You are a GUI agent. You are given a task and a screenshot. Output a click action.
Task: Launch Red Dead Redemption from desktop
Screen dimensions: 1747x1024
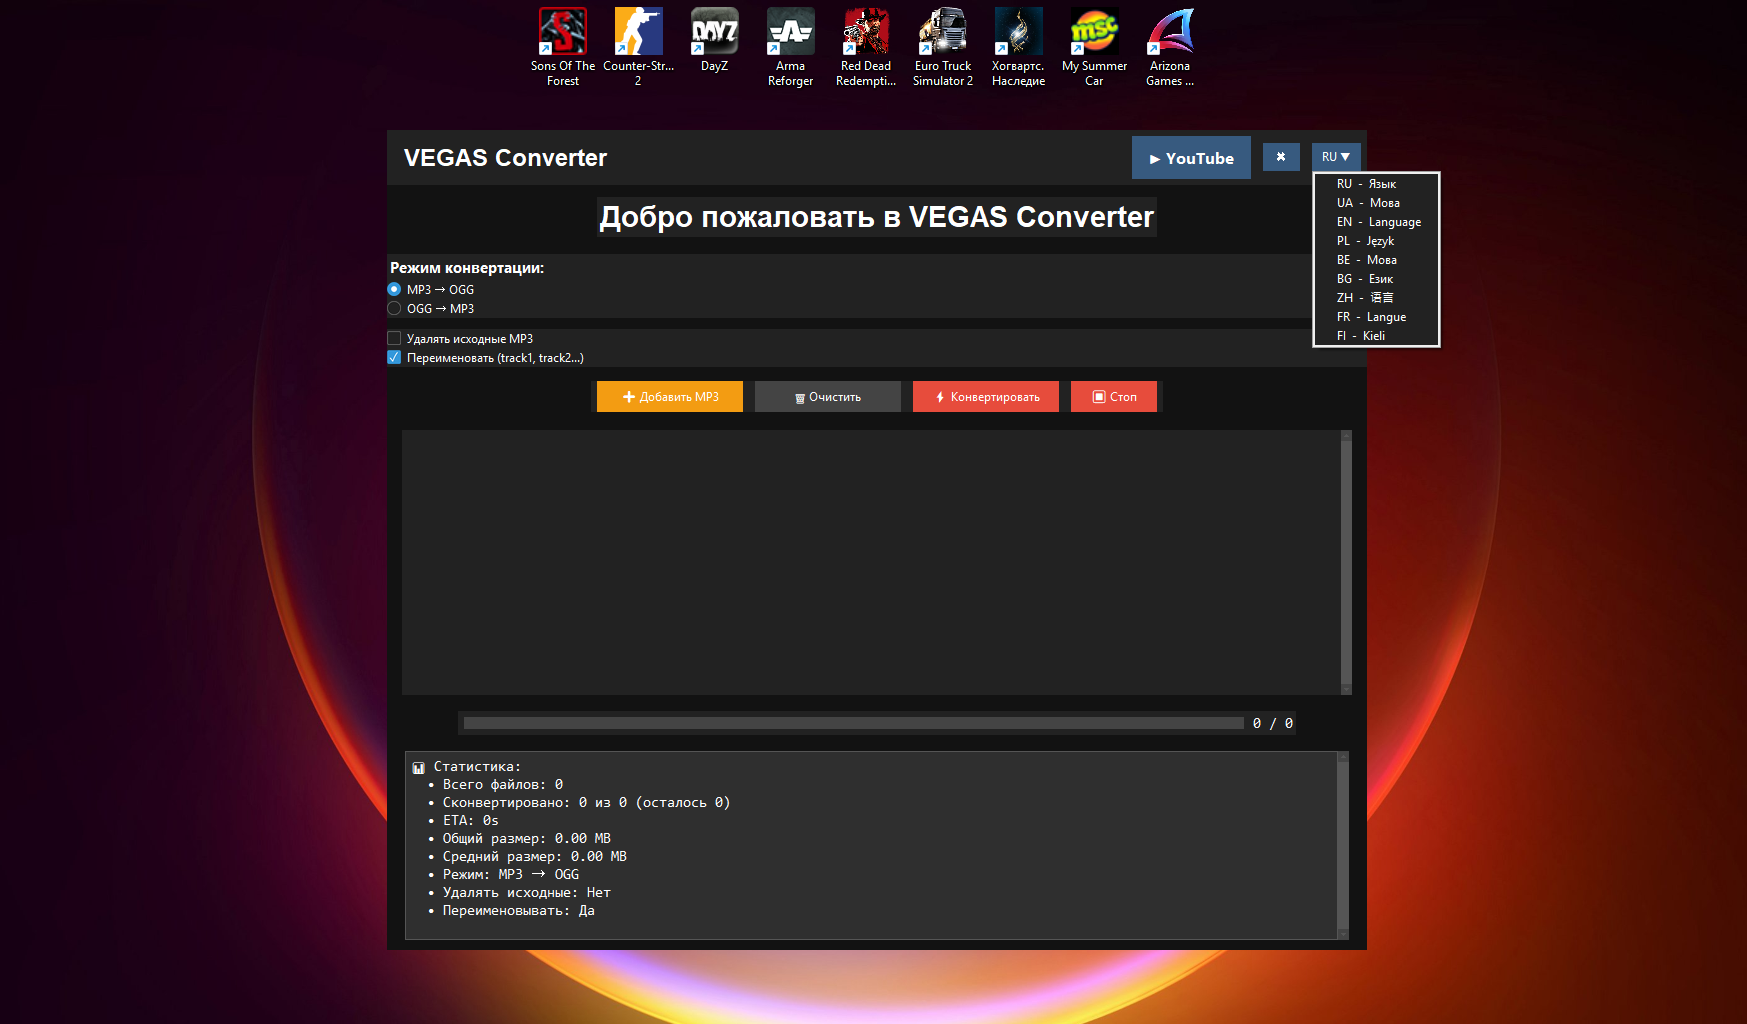[x=866, y=32]
